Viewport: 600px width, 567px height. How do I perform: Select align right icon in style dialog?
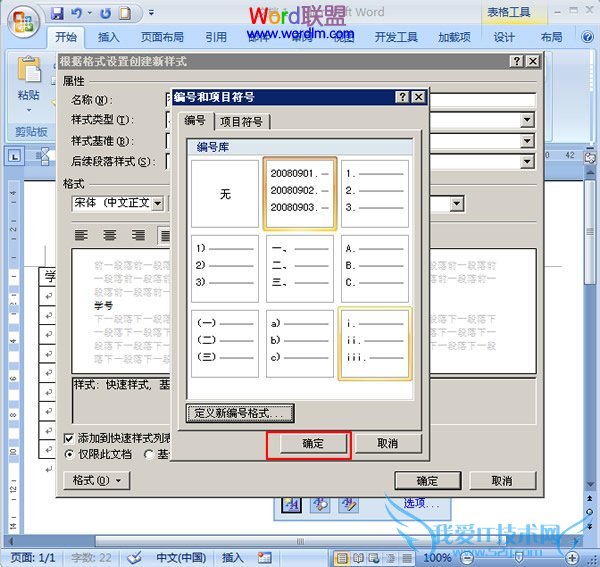click(x=138, y=235)
